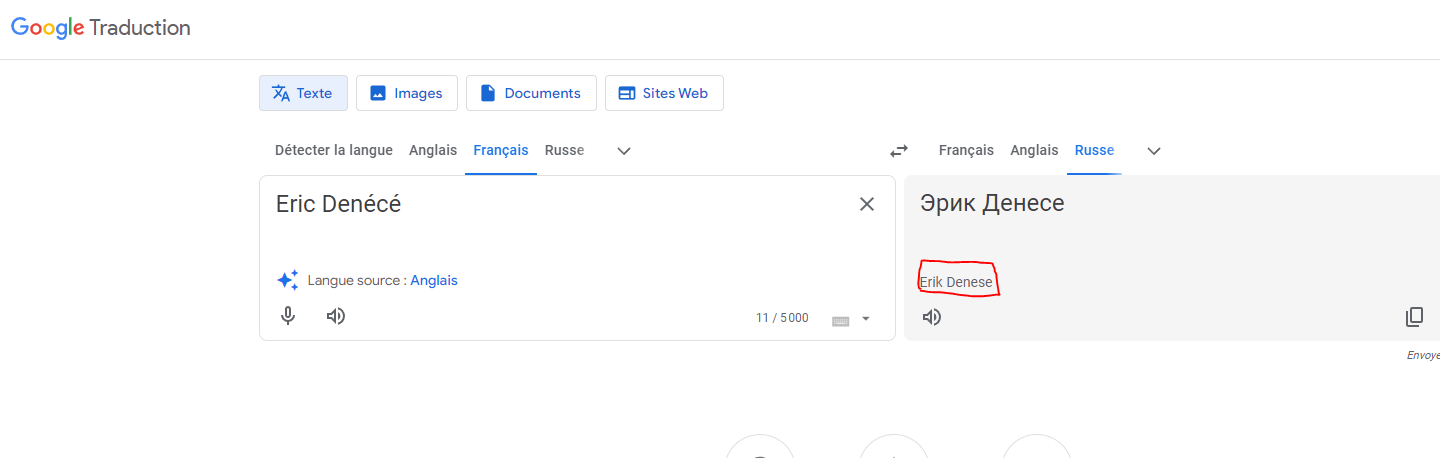The image size is (1440, 458).
Task: Click the virtual keyboard icon
Action: (840, 319)
